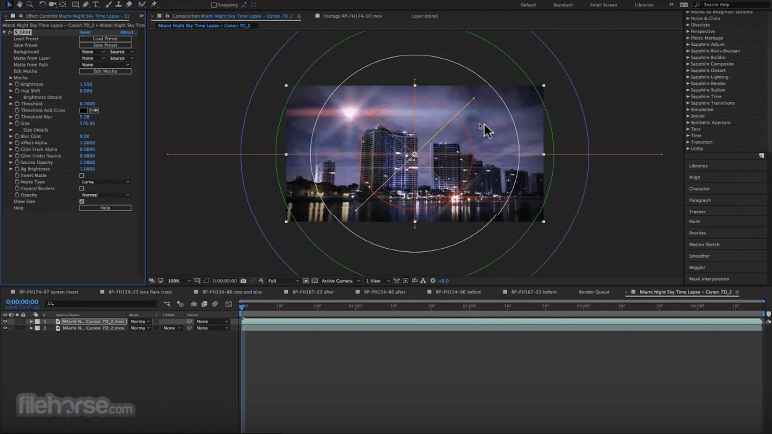Toggle the Show Ga checkbox

(82, 201)
